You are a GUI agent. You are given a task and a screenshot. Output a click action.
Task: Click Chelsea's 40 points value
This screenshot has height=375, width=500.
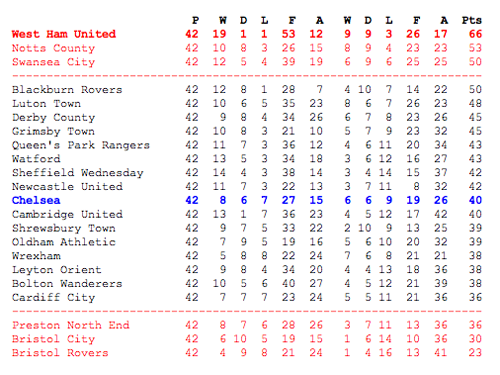click(475, 200)
